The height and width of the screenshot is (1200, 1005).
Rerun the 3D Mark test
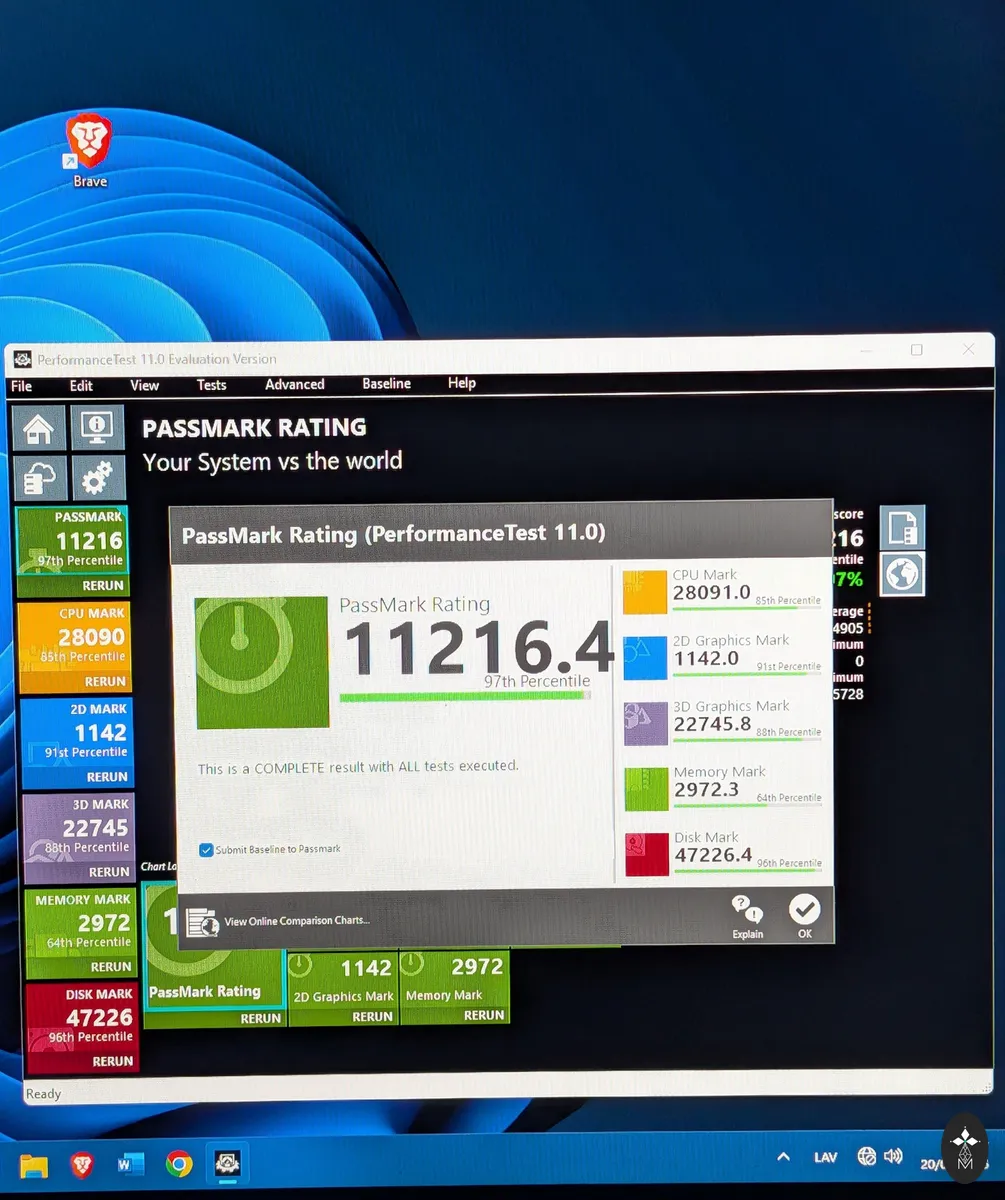pyautogui.click(x=109, y=872)
